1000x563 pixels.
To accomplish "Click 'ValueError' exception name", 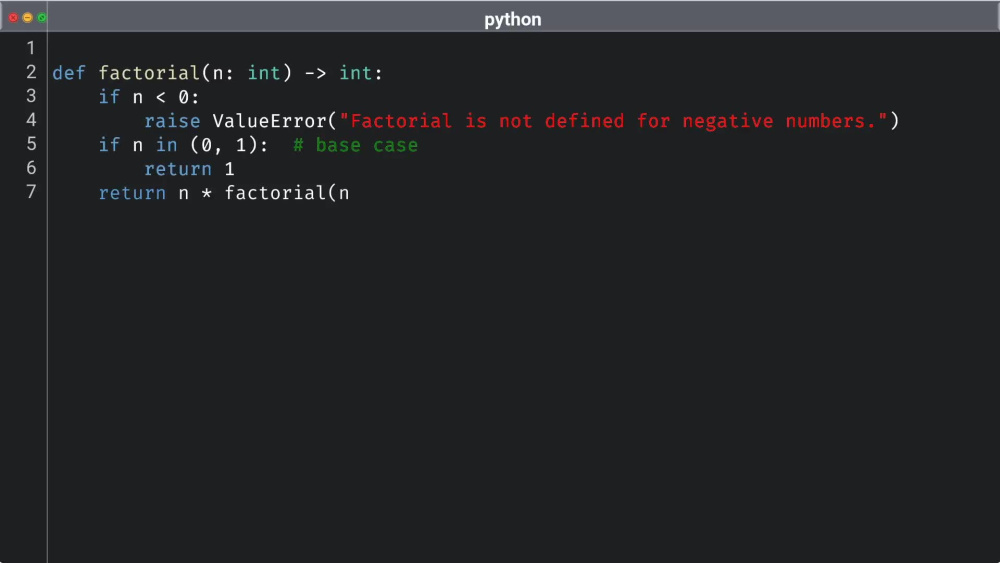I will click(269, 121).
